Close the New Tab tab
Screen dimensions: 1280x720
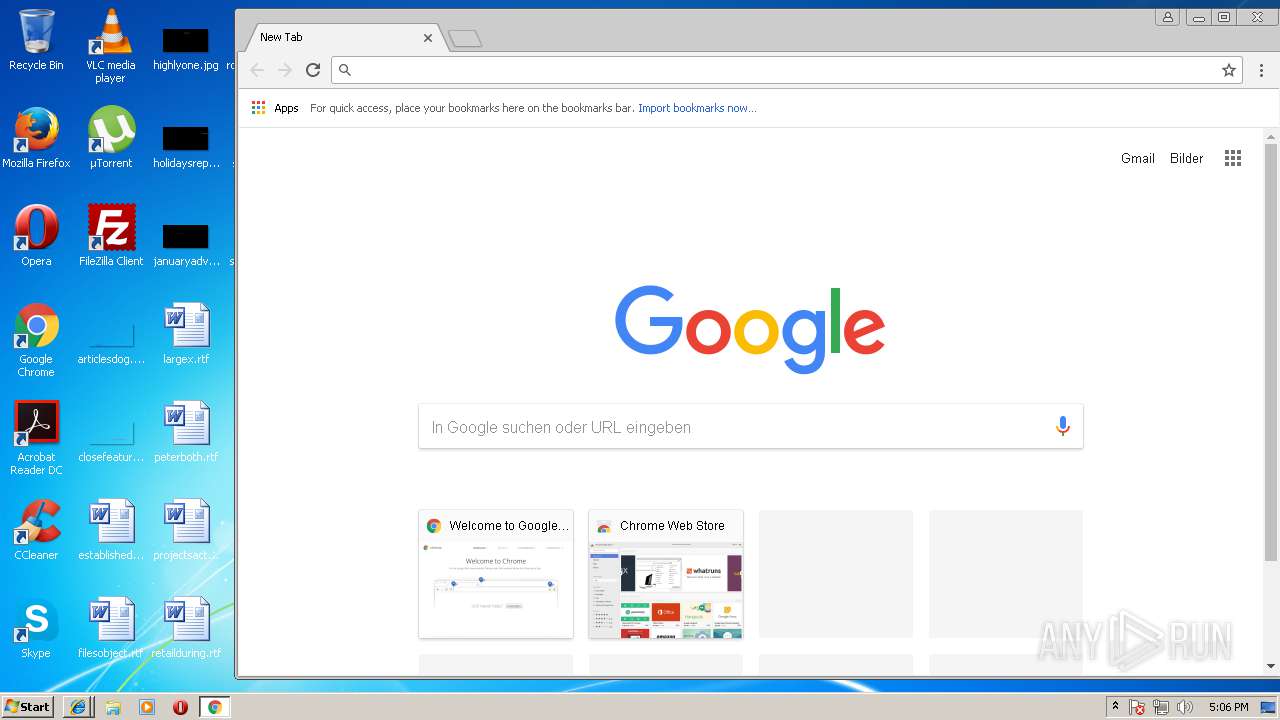point(428,38)
